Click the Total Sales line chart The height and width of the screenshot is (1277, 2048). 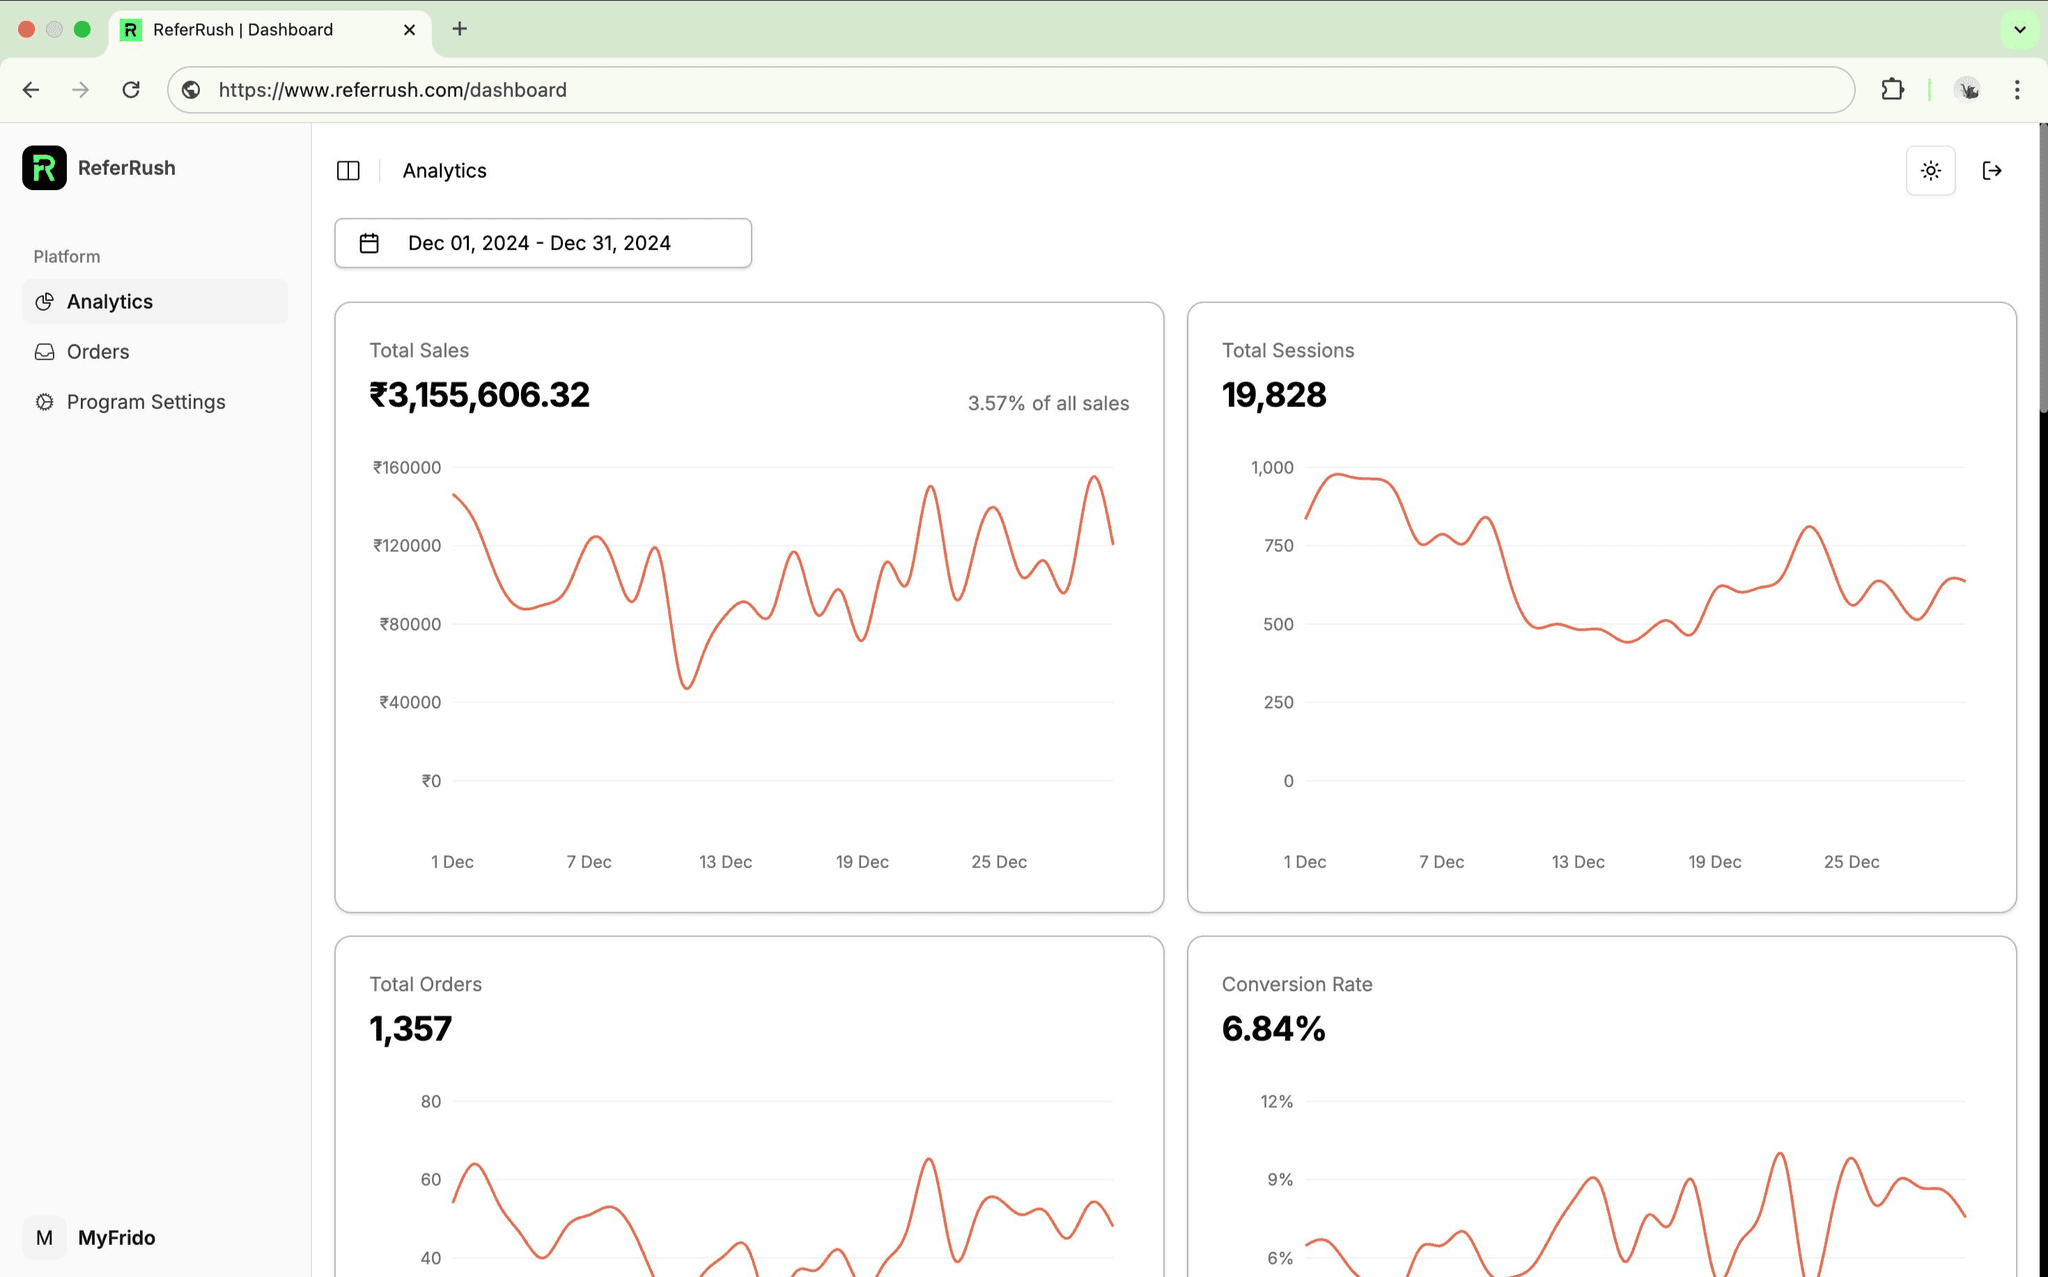point(783,624)
